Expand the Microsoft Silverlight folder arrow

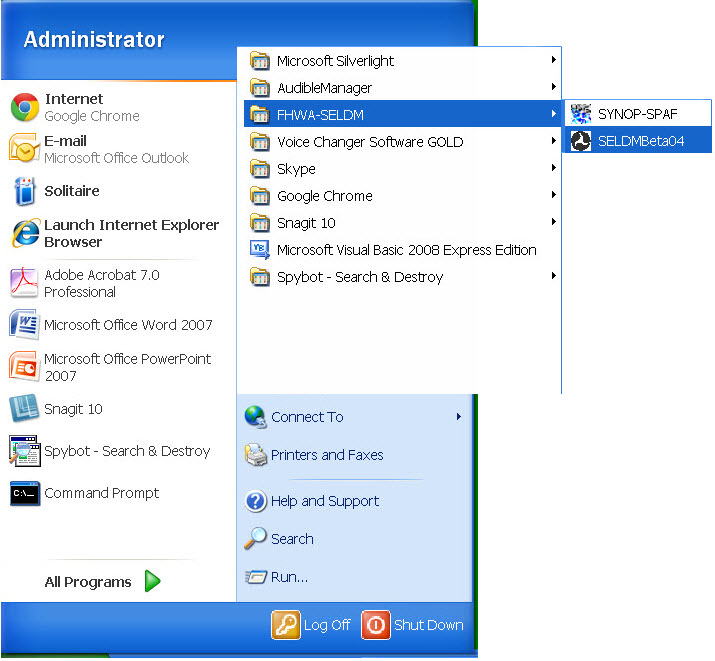553,61
